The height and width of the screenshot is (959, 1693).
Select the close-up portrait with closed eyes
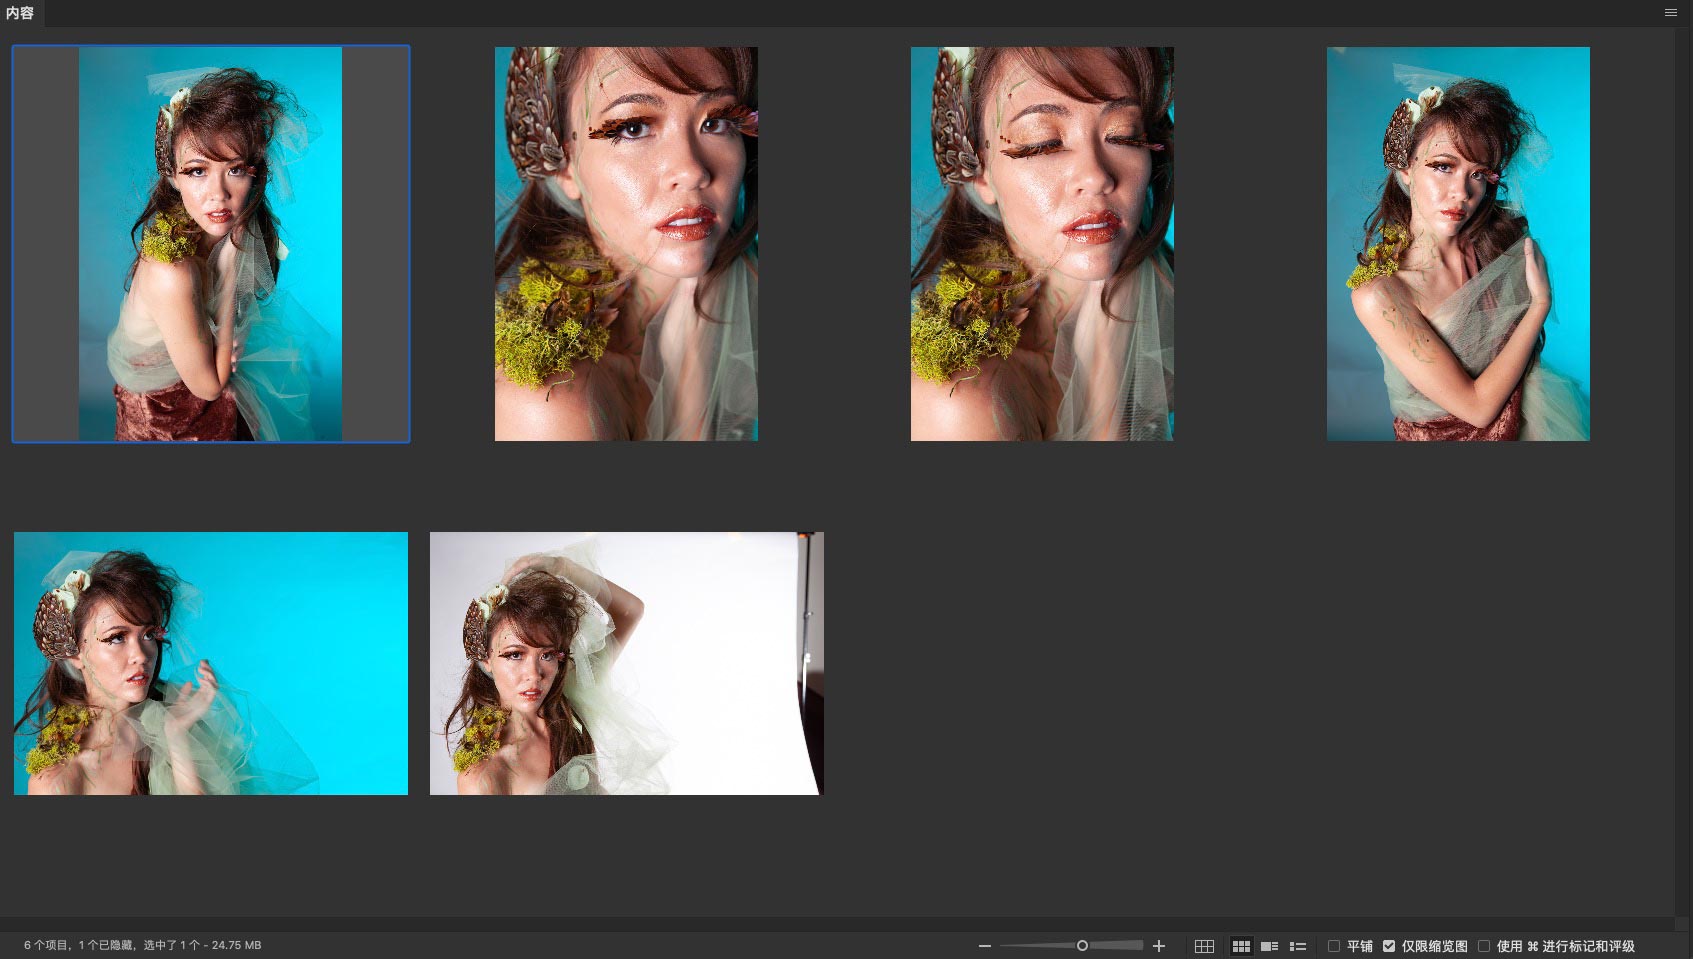(x=1042, y=244)
